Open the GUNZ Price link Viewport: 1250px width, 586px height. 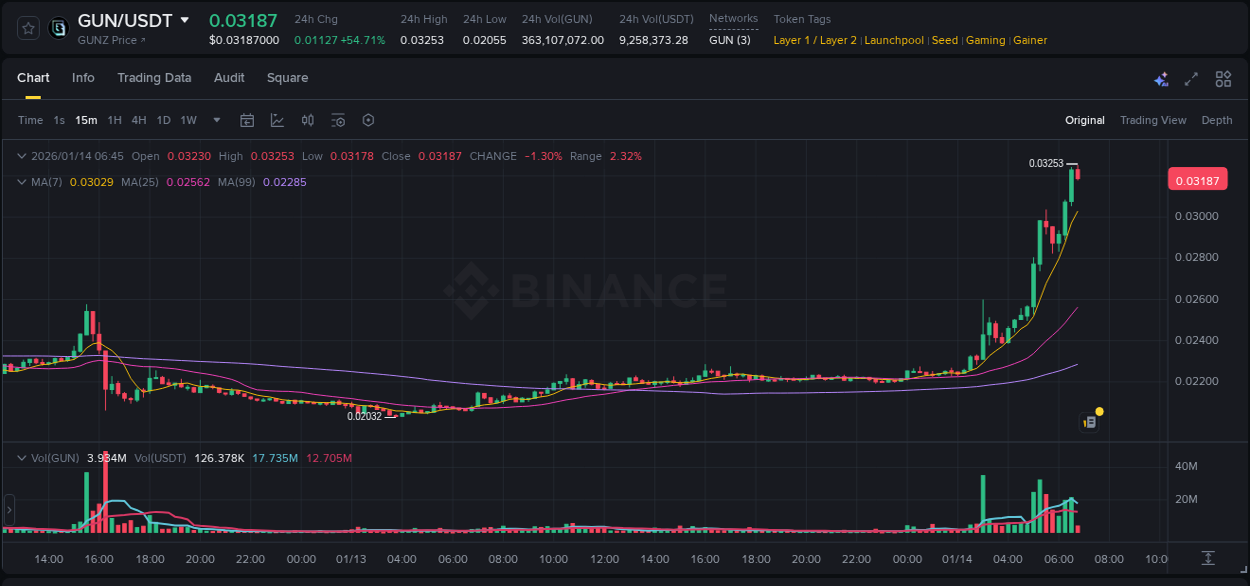coord(108,40)
